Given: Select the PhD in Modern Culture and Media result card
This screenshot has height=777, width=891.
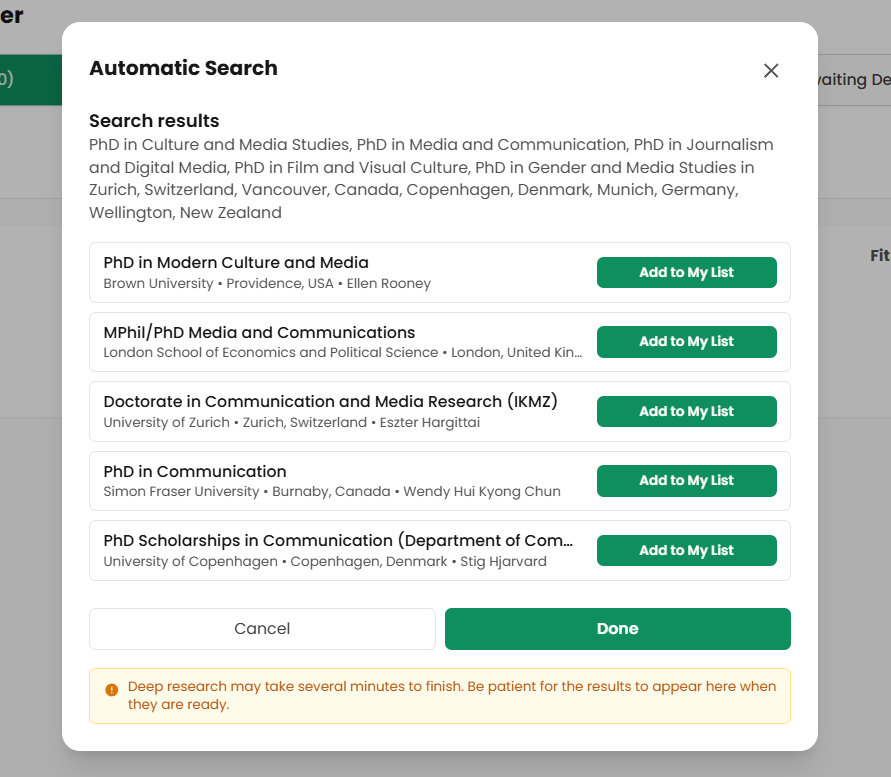Looking at the screenshot, I should click(300, 272).
